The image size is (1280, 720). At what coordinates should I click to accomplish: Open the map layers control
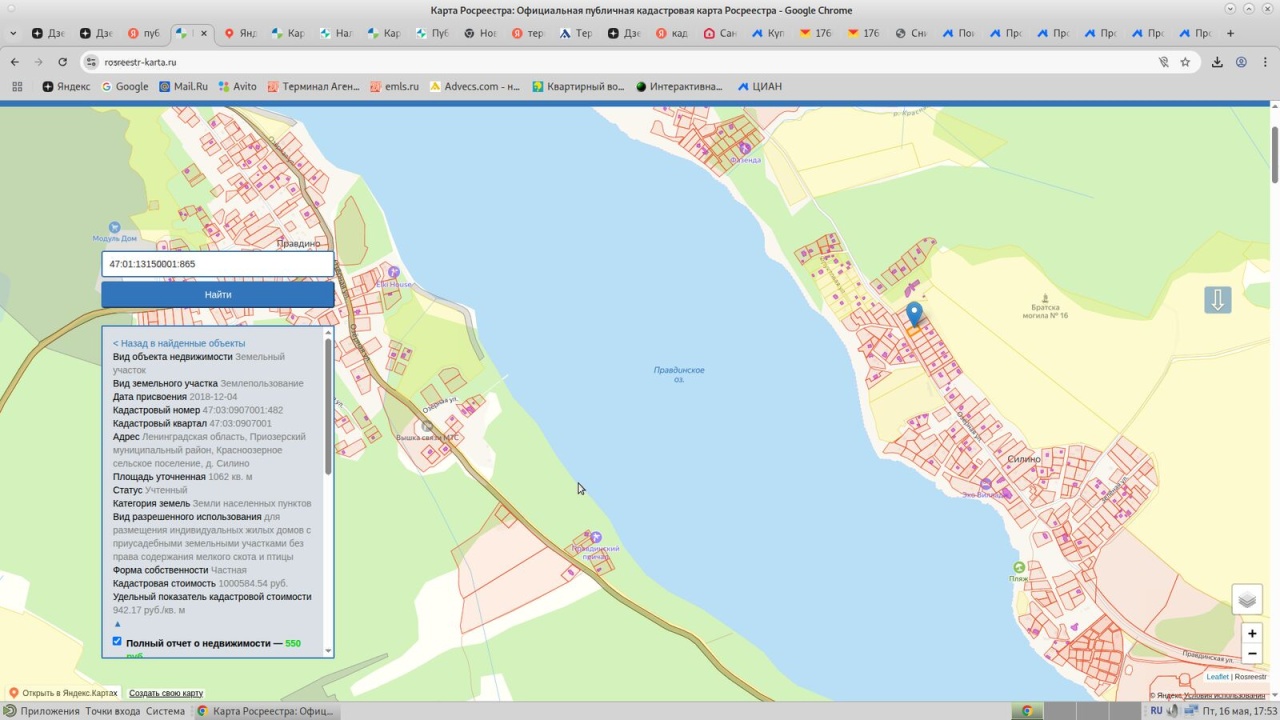[1247, 599]
